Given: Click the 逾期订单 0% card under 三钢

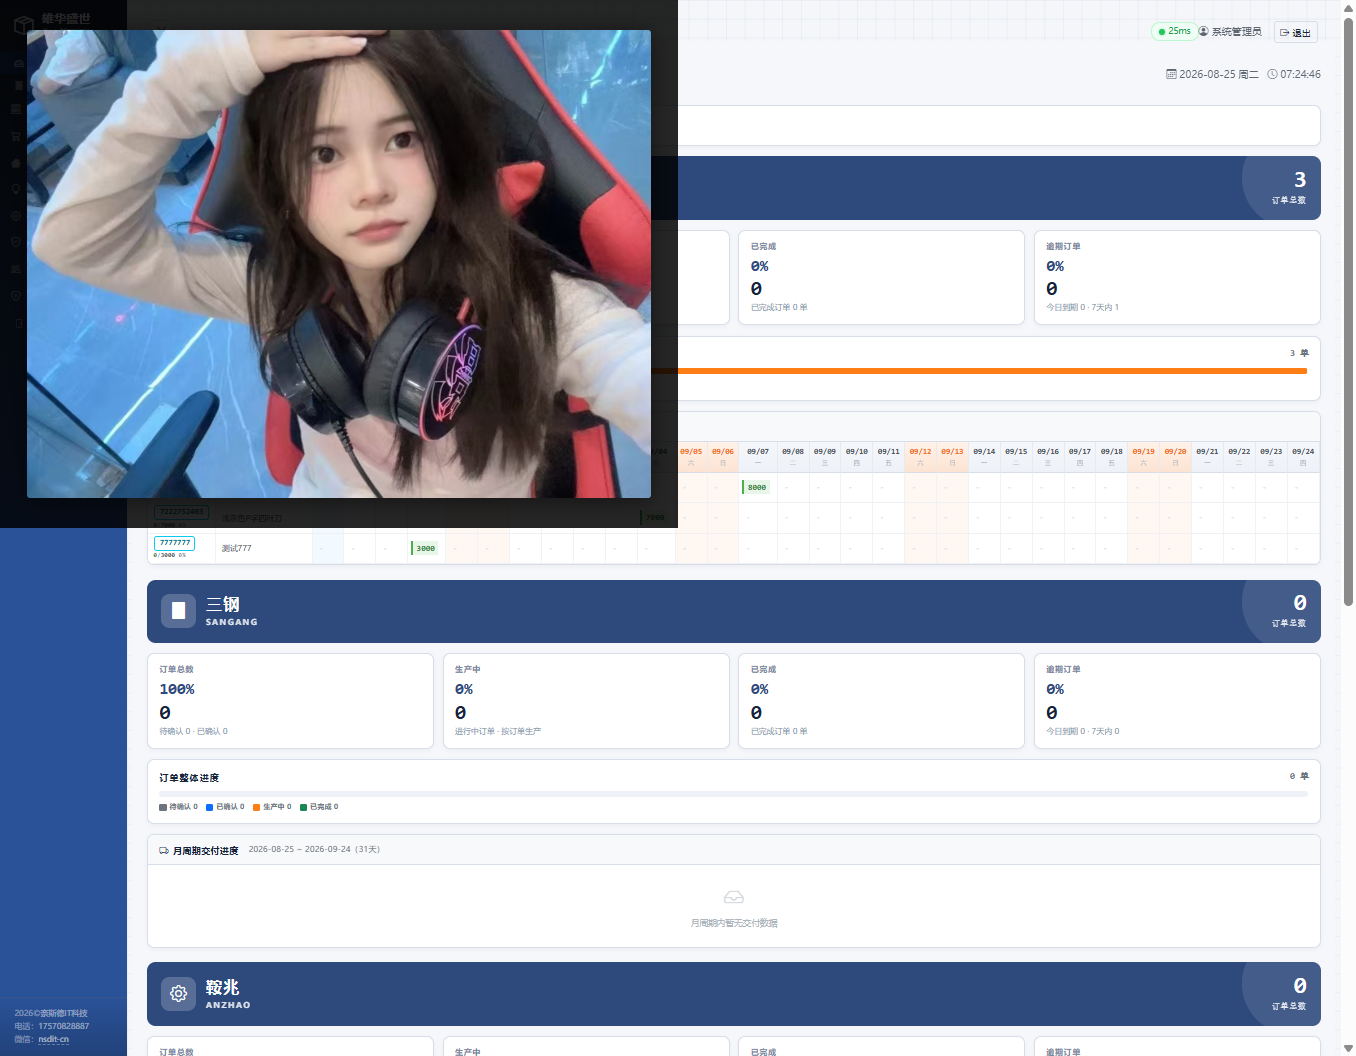Looking at the screenshot, I should pyautogui.click(x=1177, y=701).
